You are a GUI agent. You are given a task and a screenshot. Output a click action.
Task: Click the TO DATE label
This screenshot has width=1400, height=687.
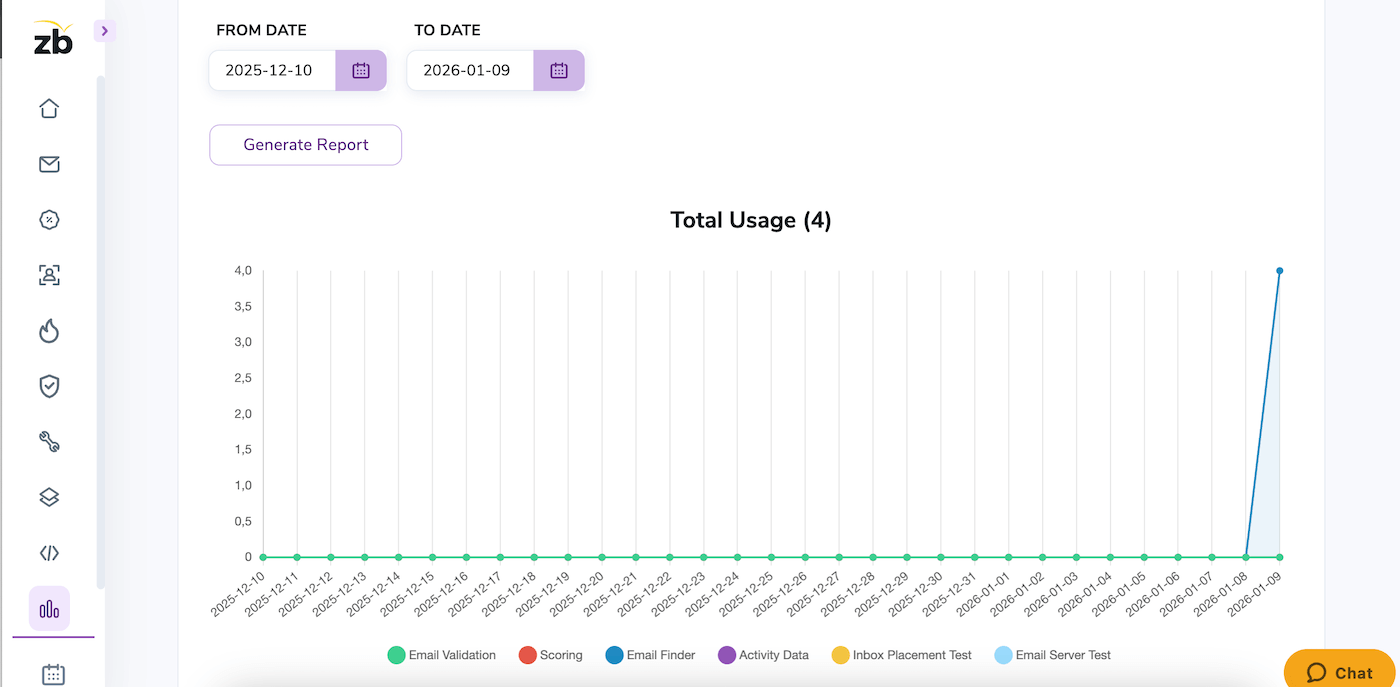coord(448,30)
